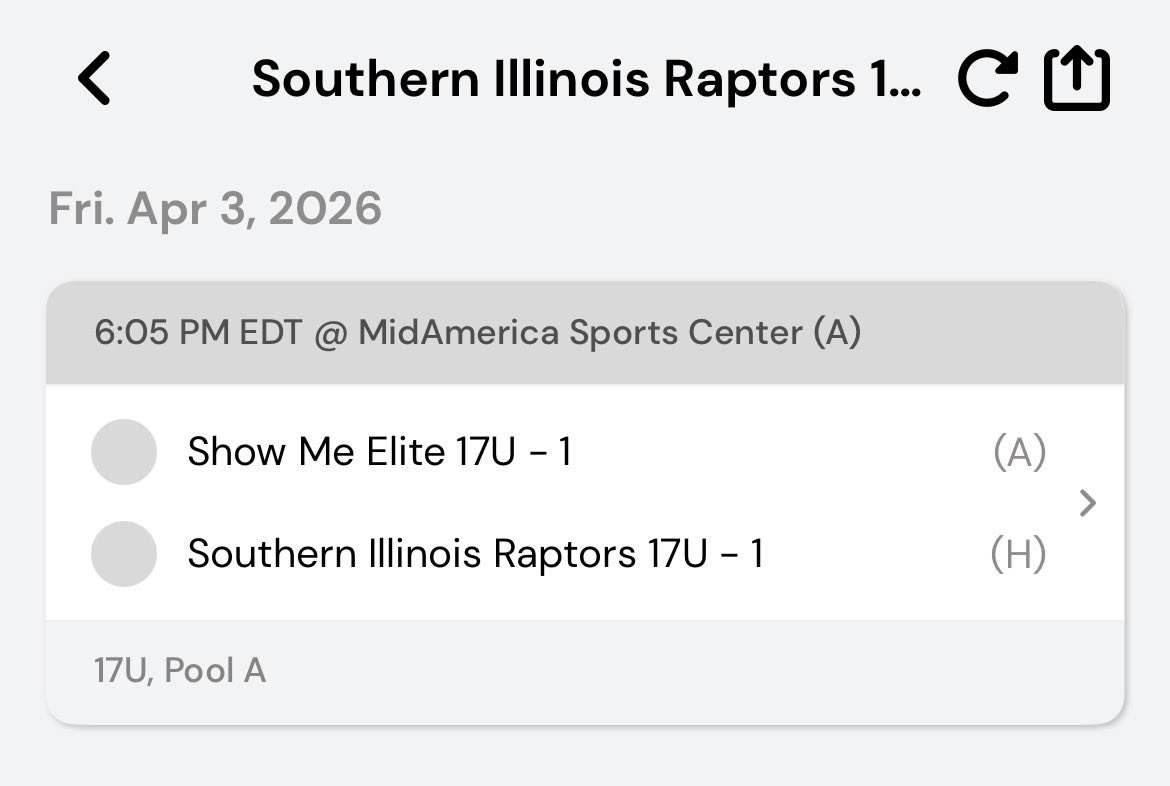The width and height of the screenshot is (1170, 786).
Task: Tap the 17U, Pool A footer label
Action: click(180, 670)
